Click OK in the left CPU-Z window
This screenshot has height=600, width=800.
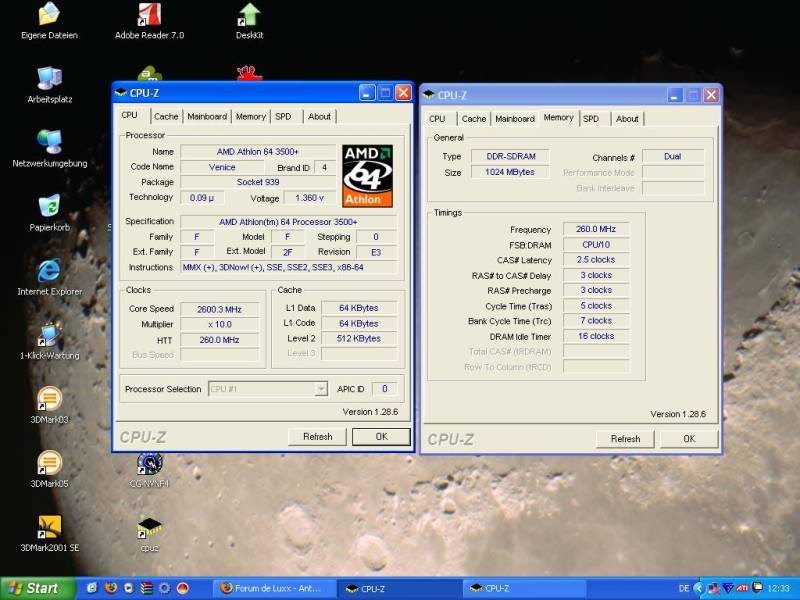[x=382, y=437]
